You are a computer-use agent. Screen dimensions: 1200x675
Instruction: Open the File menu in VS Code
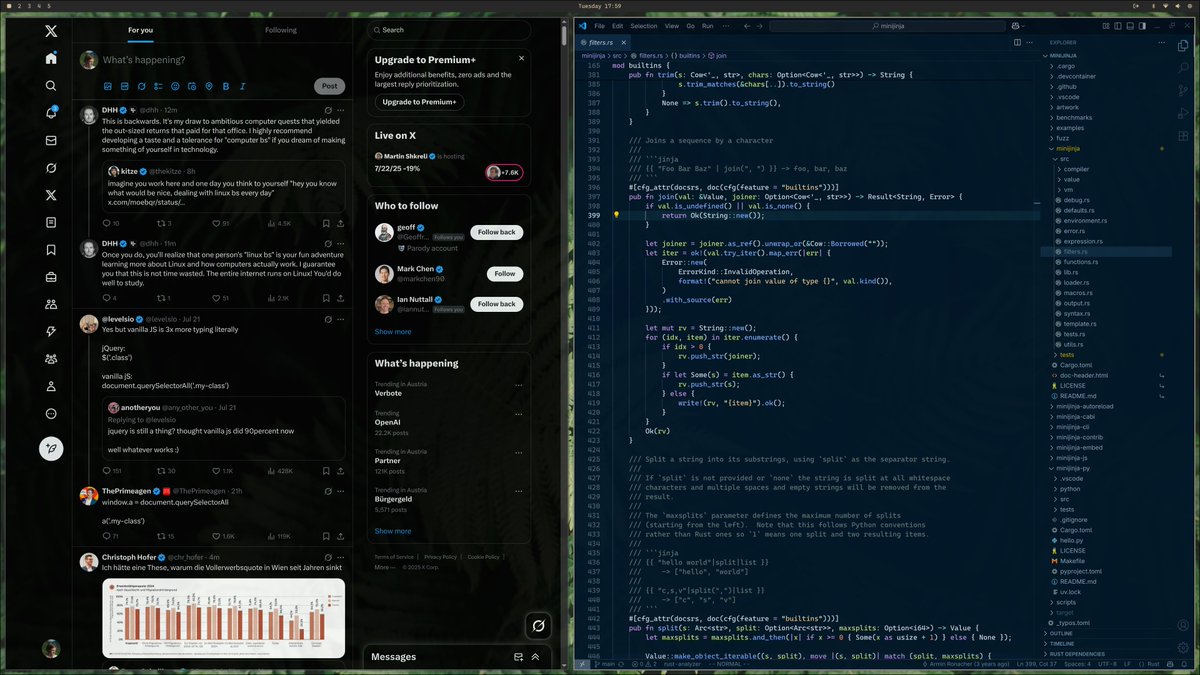coord(599,25)
